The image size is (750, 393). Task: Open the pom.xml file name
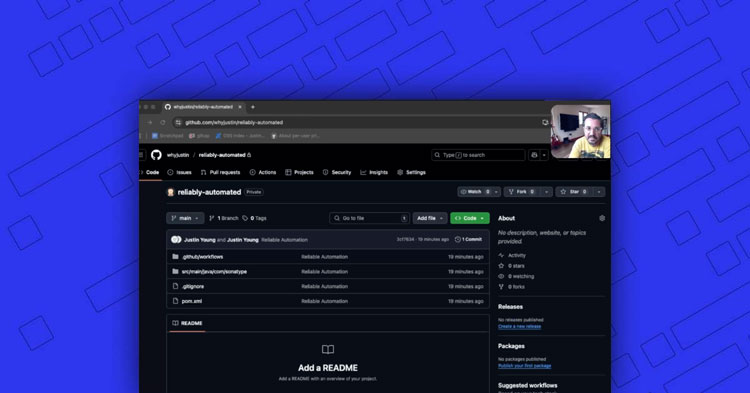coord(192,301)
